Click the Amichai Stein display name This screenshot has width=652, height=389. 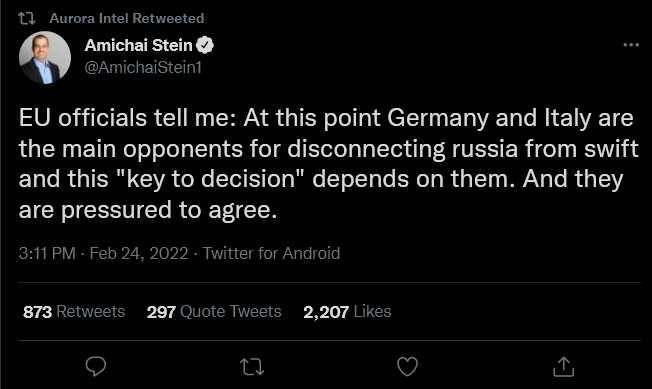138,45
